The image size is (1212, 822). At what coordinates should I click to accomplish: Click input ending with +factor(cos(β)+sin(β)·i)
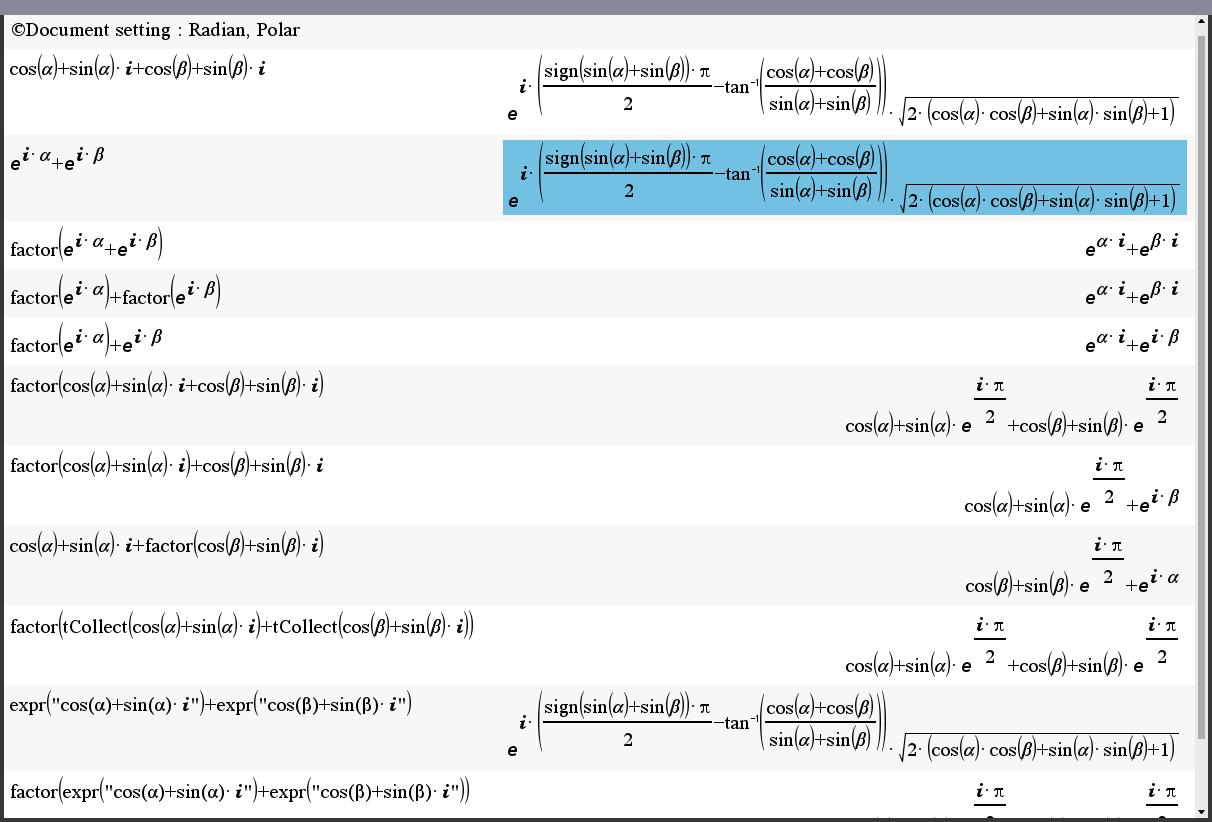tap(167, 546)
